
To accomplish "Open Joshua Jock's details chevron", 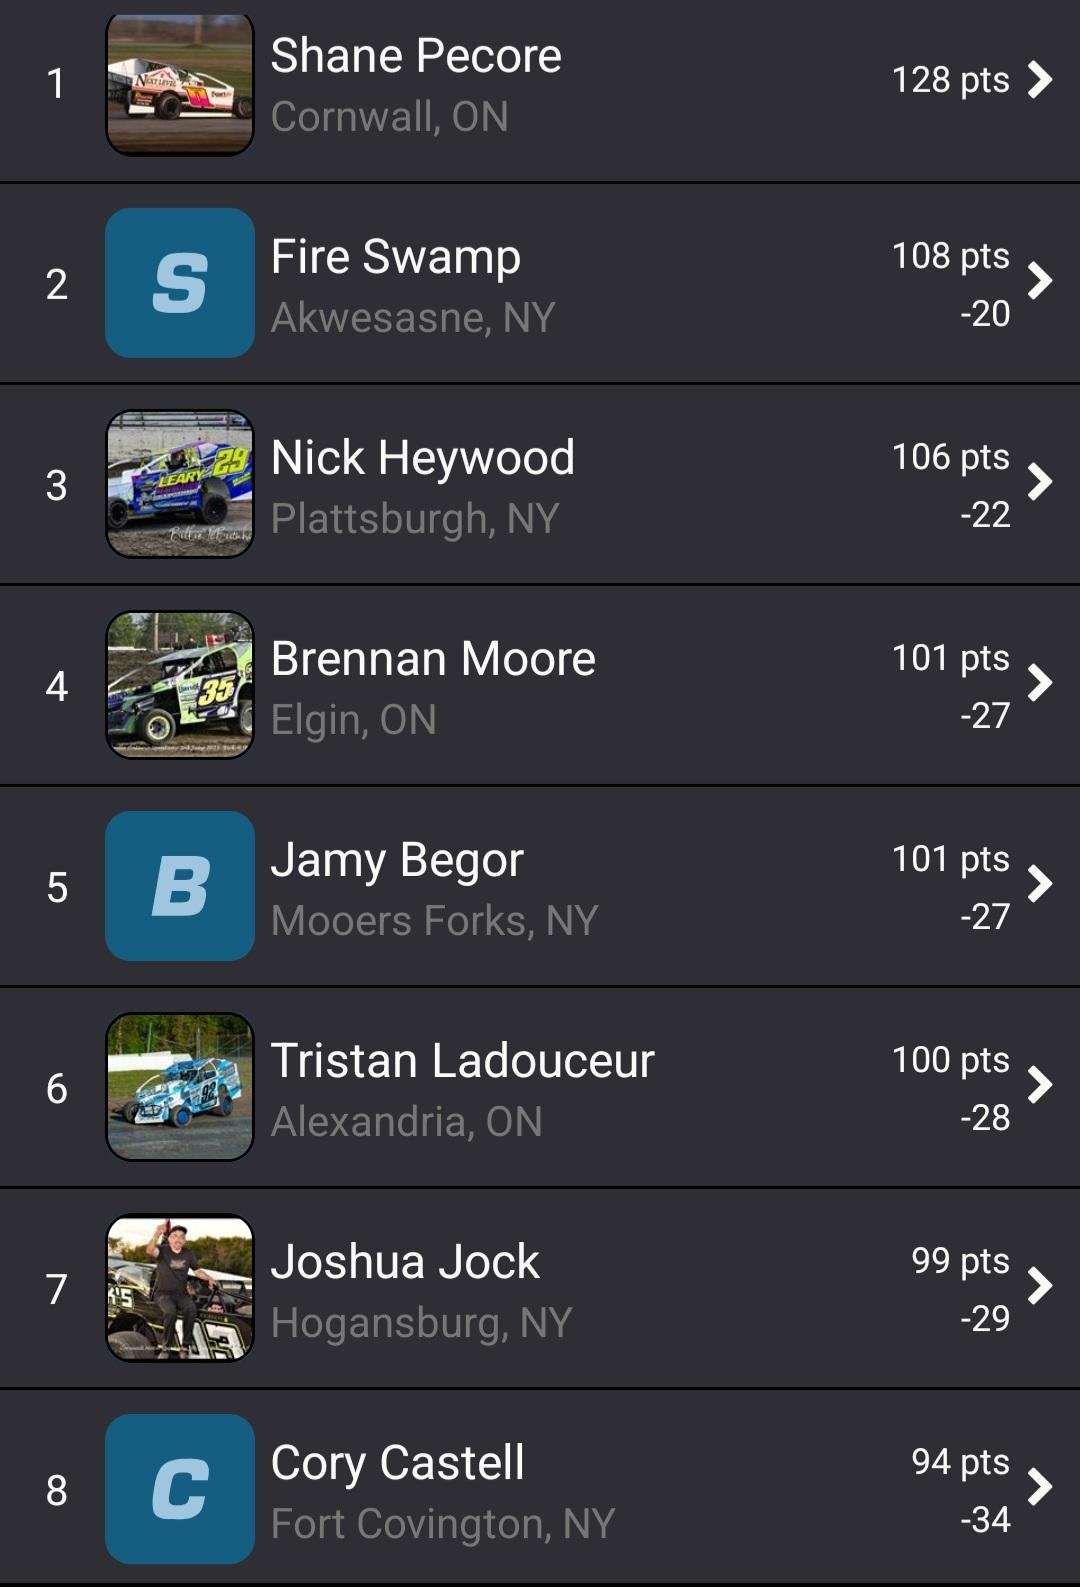I will [1040, 1286].
